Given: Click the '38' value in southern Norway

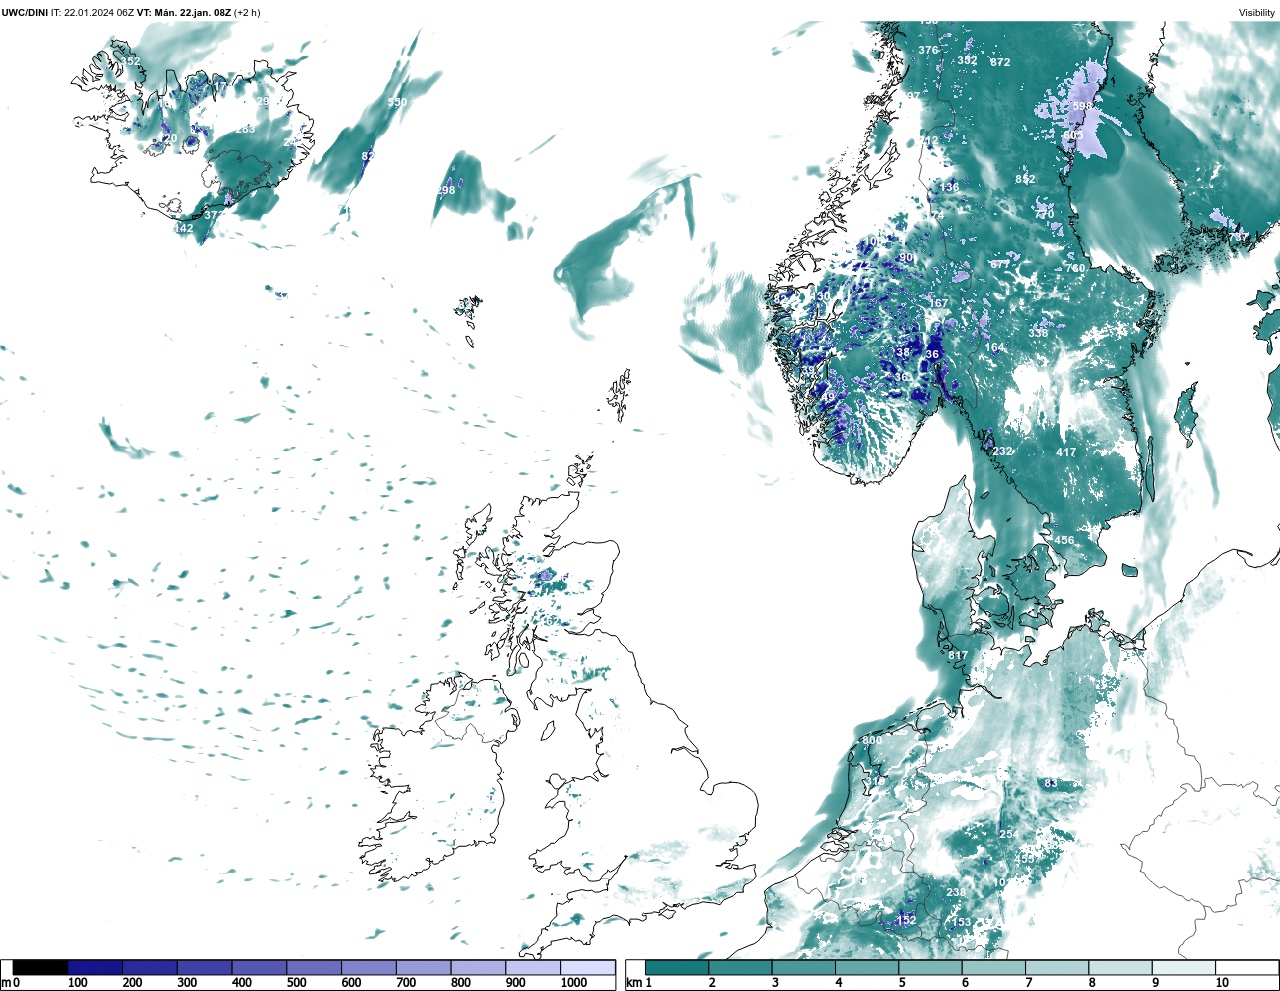Looking at the screenshot, I should pyautogui.click(x=903, y=352).
